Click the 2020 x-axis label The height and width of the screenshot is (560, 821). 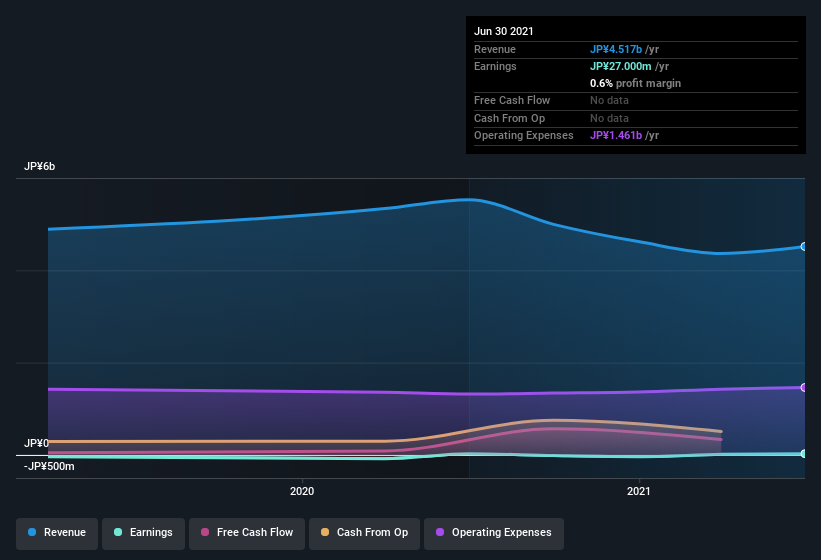coord(302,491)
